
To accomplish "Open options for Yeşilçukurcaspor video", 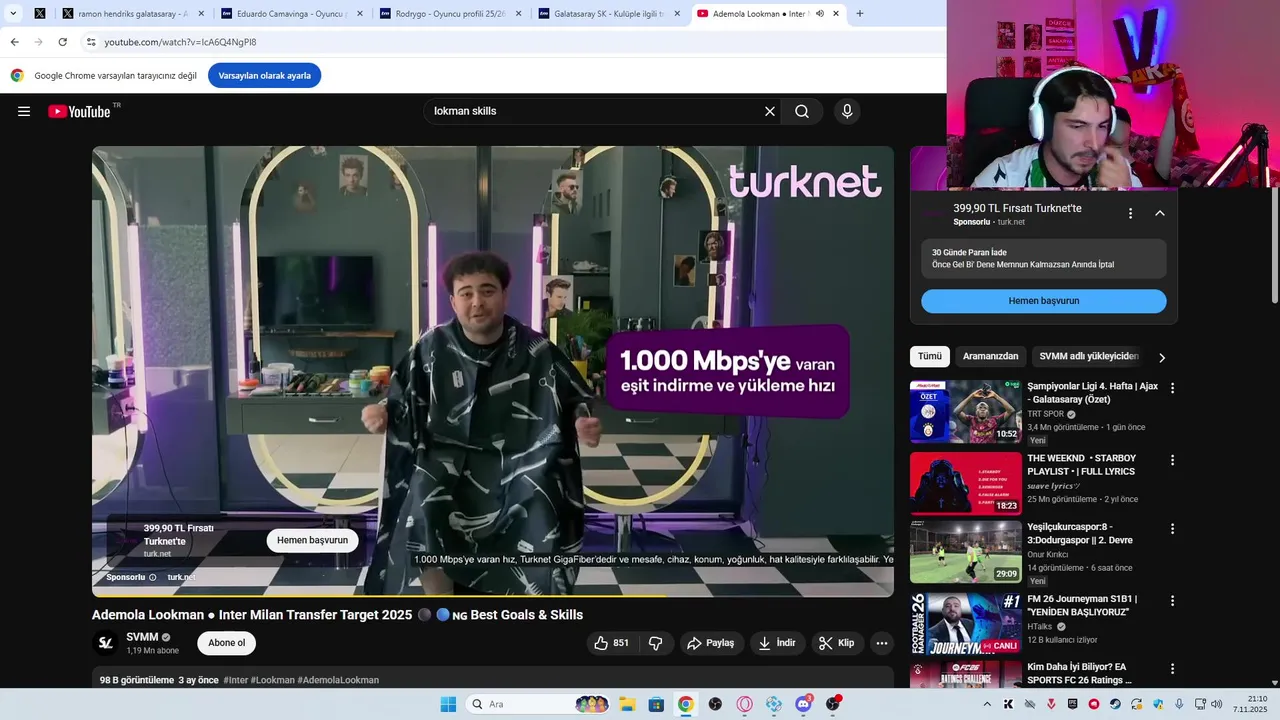I will point(1173,528).
